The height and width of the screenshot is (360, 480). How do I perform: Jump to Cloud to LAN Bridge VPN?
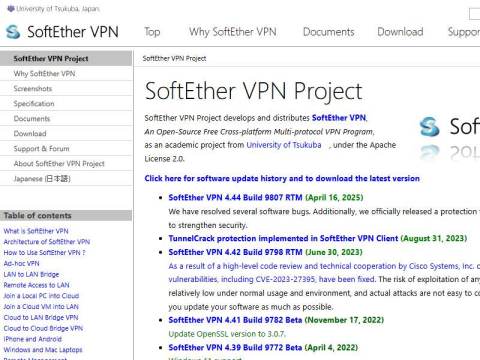coord(41,317)
